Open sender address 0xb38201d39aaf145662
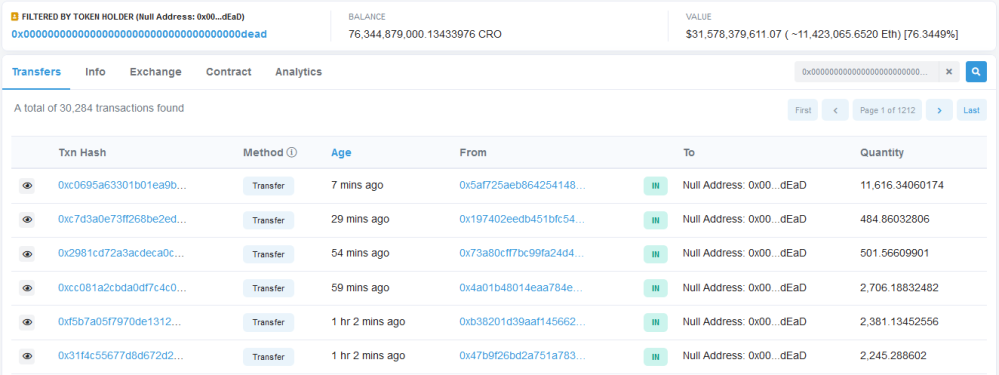Screen dimensions: 999x375 point(522,322)
